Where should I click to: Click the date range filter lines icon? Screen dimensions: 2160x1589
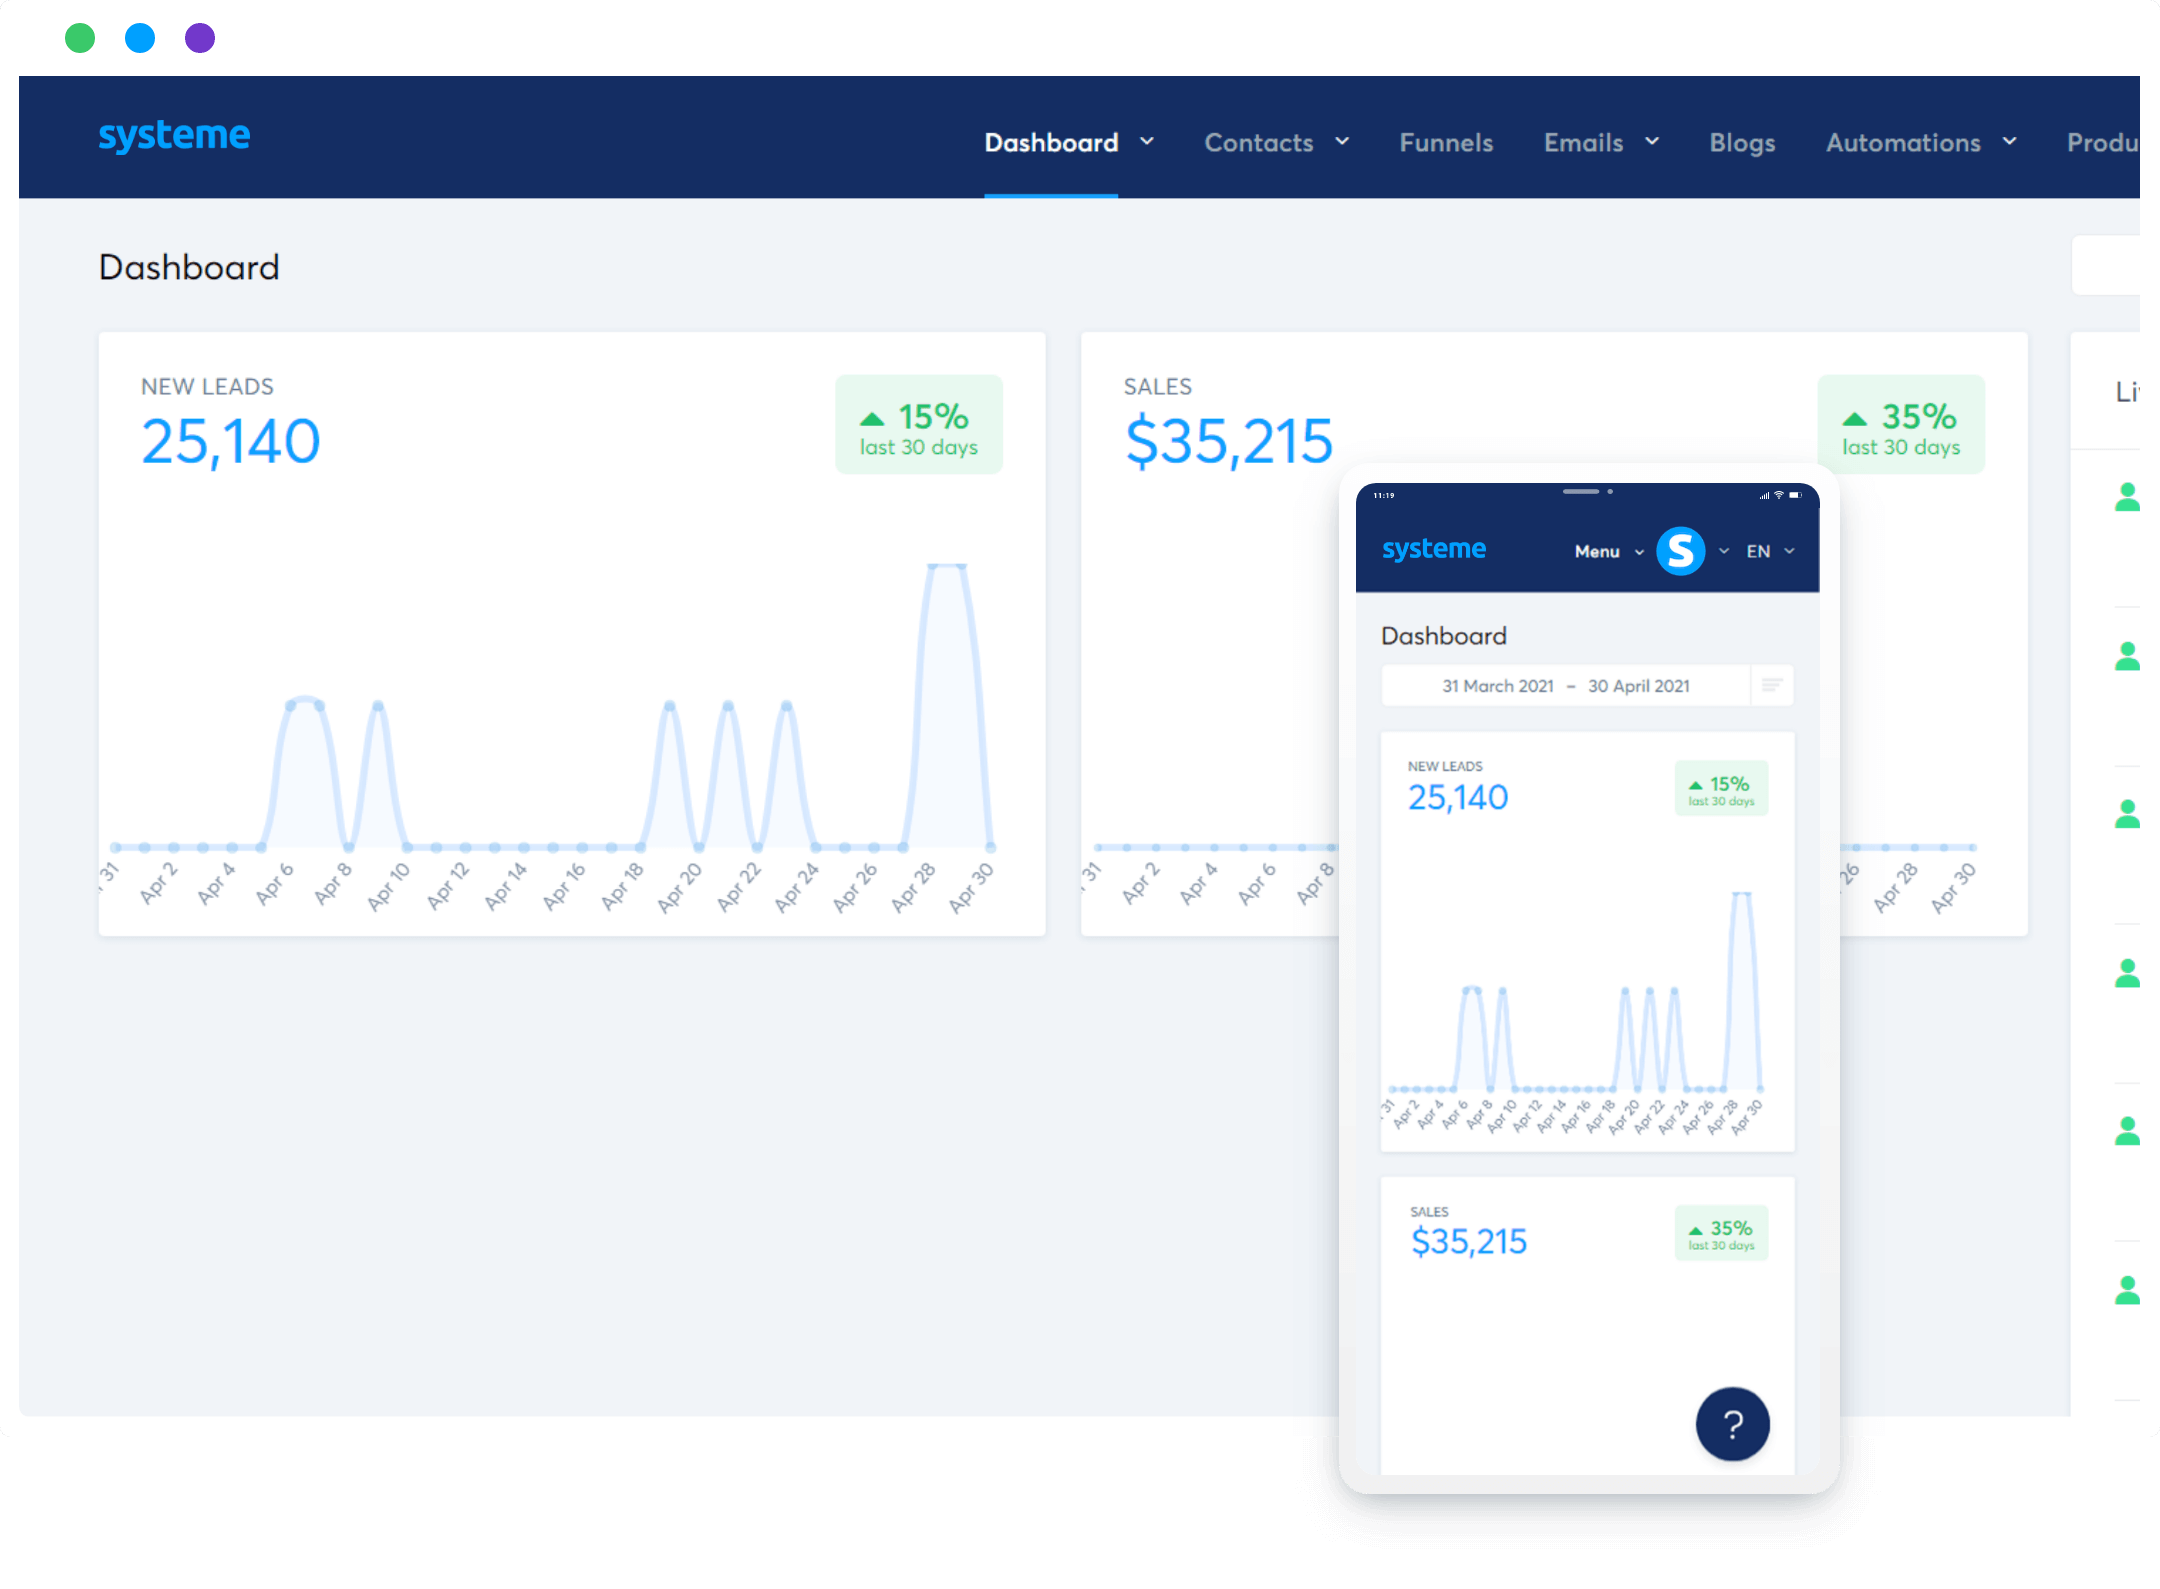[1772, 686]
